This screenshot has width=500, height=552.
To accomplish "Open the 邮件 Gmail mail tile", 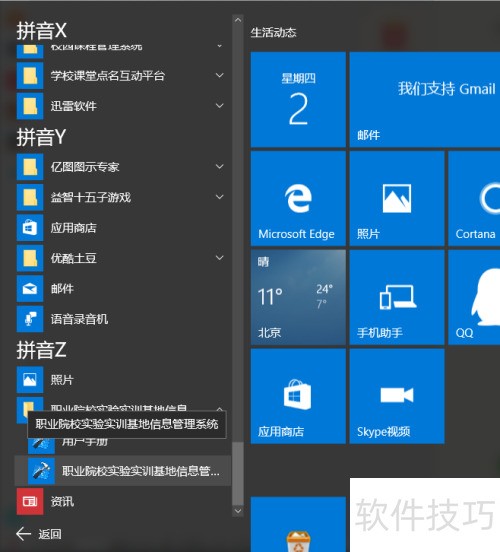I will tap(425, 99).
